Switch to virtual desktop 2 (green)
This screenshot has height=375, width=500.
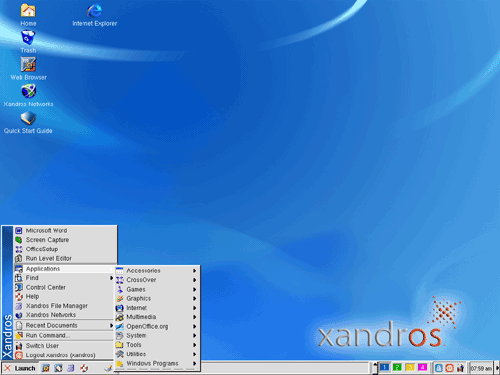tap(397, 367)
